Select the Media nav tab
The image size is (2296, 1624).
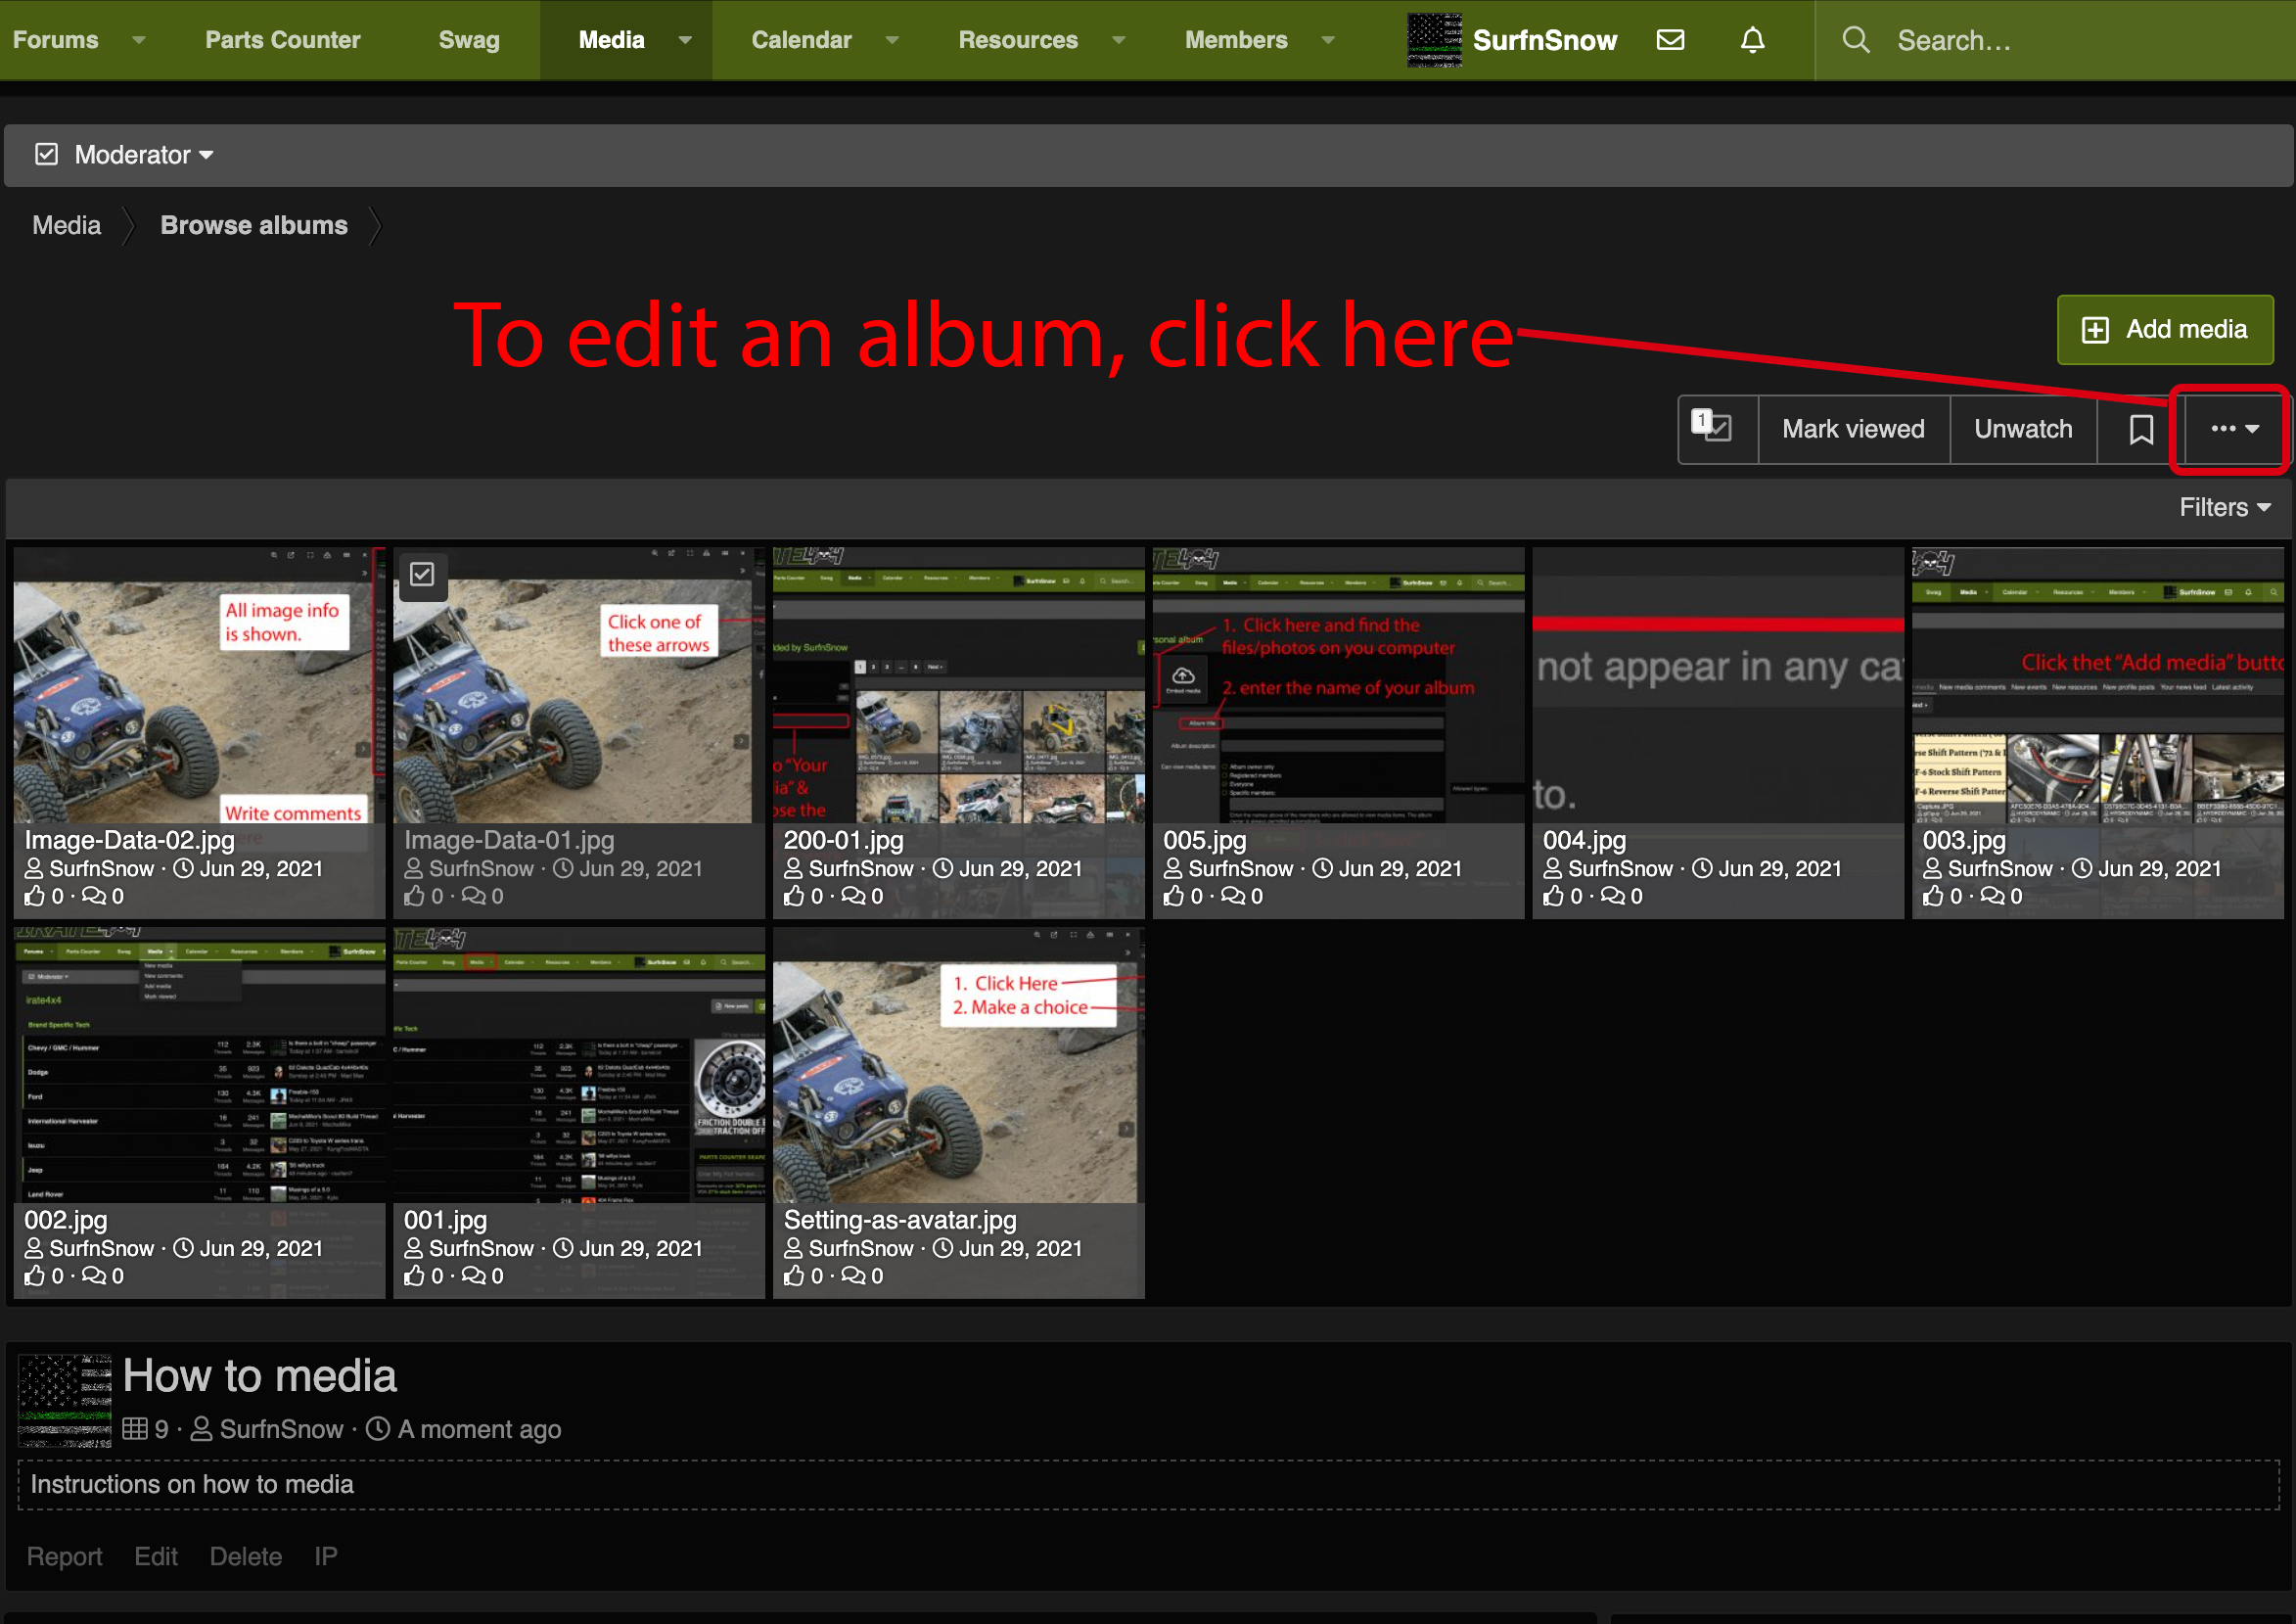click(612, 40)
